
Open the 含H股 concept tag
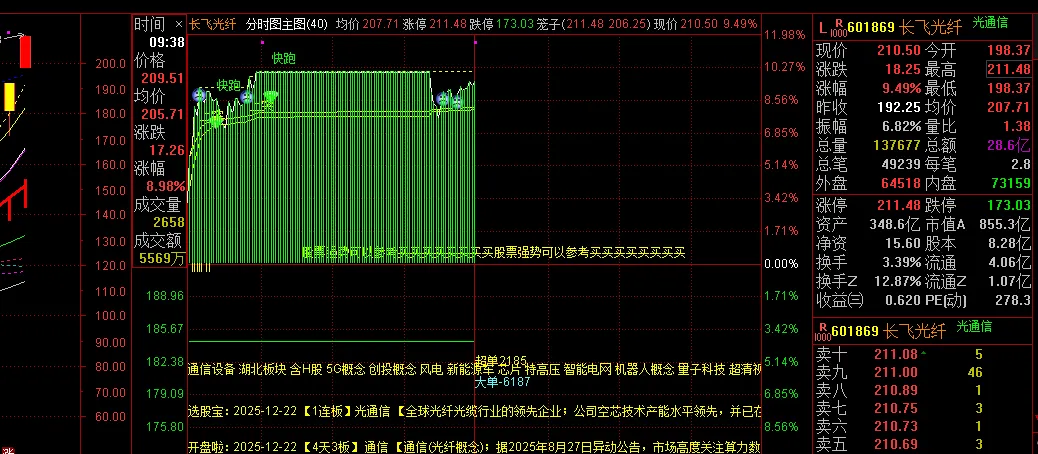306,369
